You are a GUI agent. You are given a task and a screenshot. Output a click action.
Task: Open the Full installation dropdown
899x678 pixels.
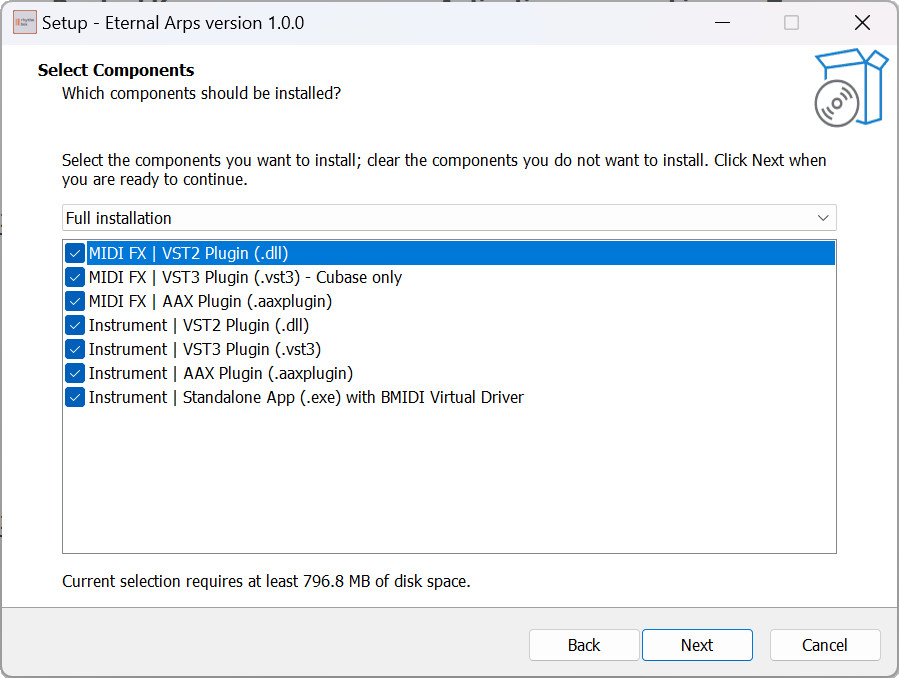(x=449, y=218)
